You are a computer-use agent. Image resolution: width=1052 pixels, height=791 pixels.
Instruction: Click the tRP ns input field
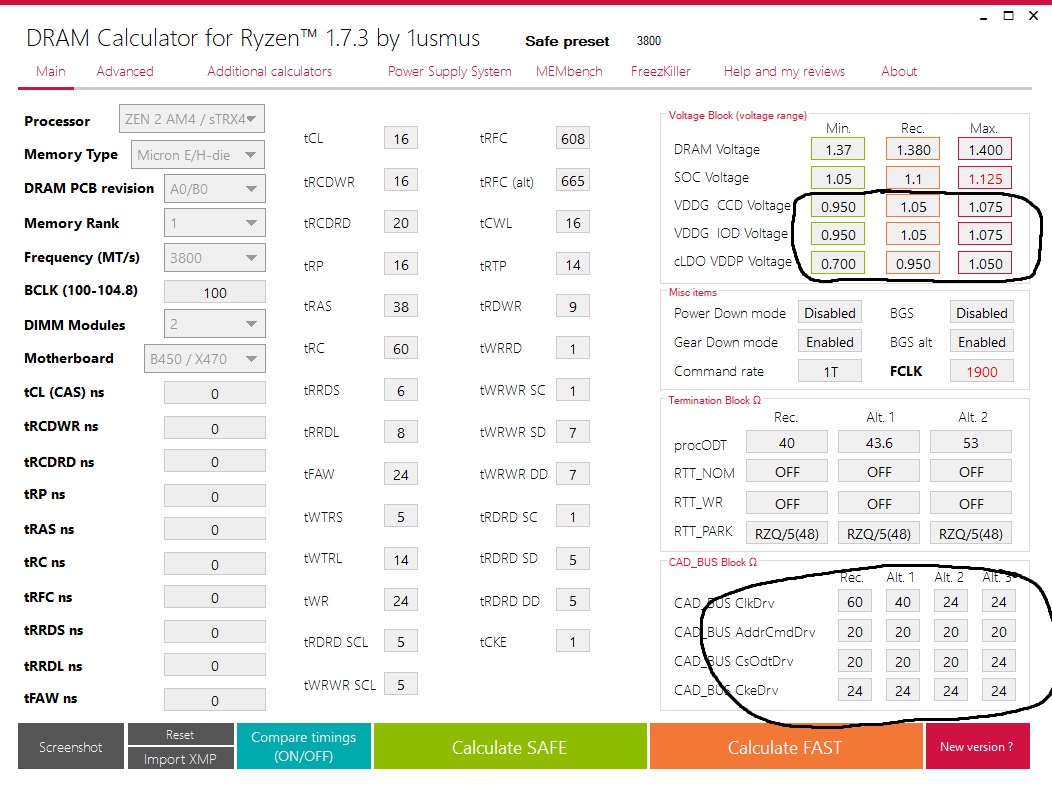pos(215,496)
